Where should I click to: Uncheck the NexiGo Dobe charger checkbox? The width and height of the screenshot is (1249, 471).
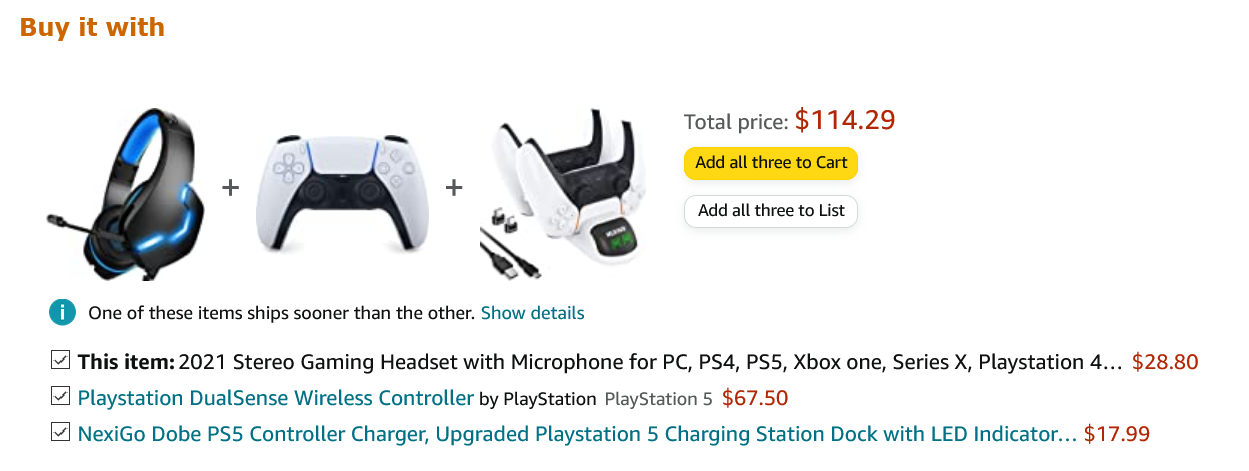pyautogui.click(x=60, y=433)
